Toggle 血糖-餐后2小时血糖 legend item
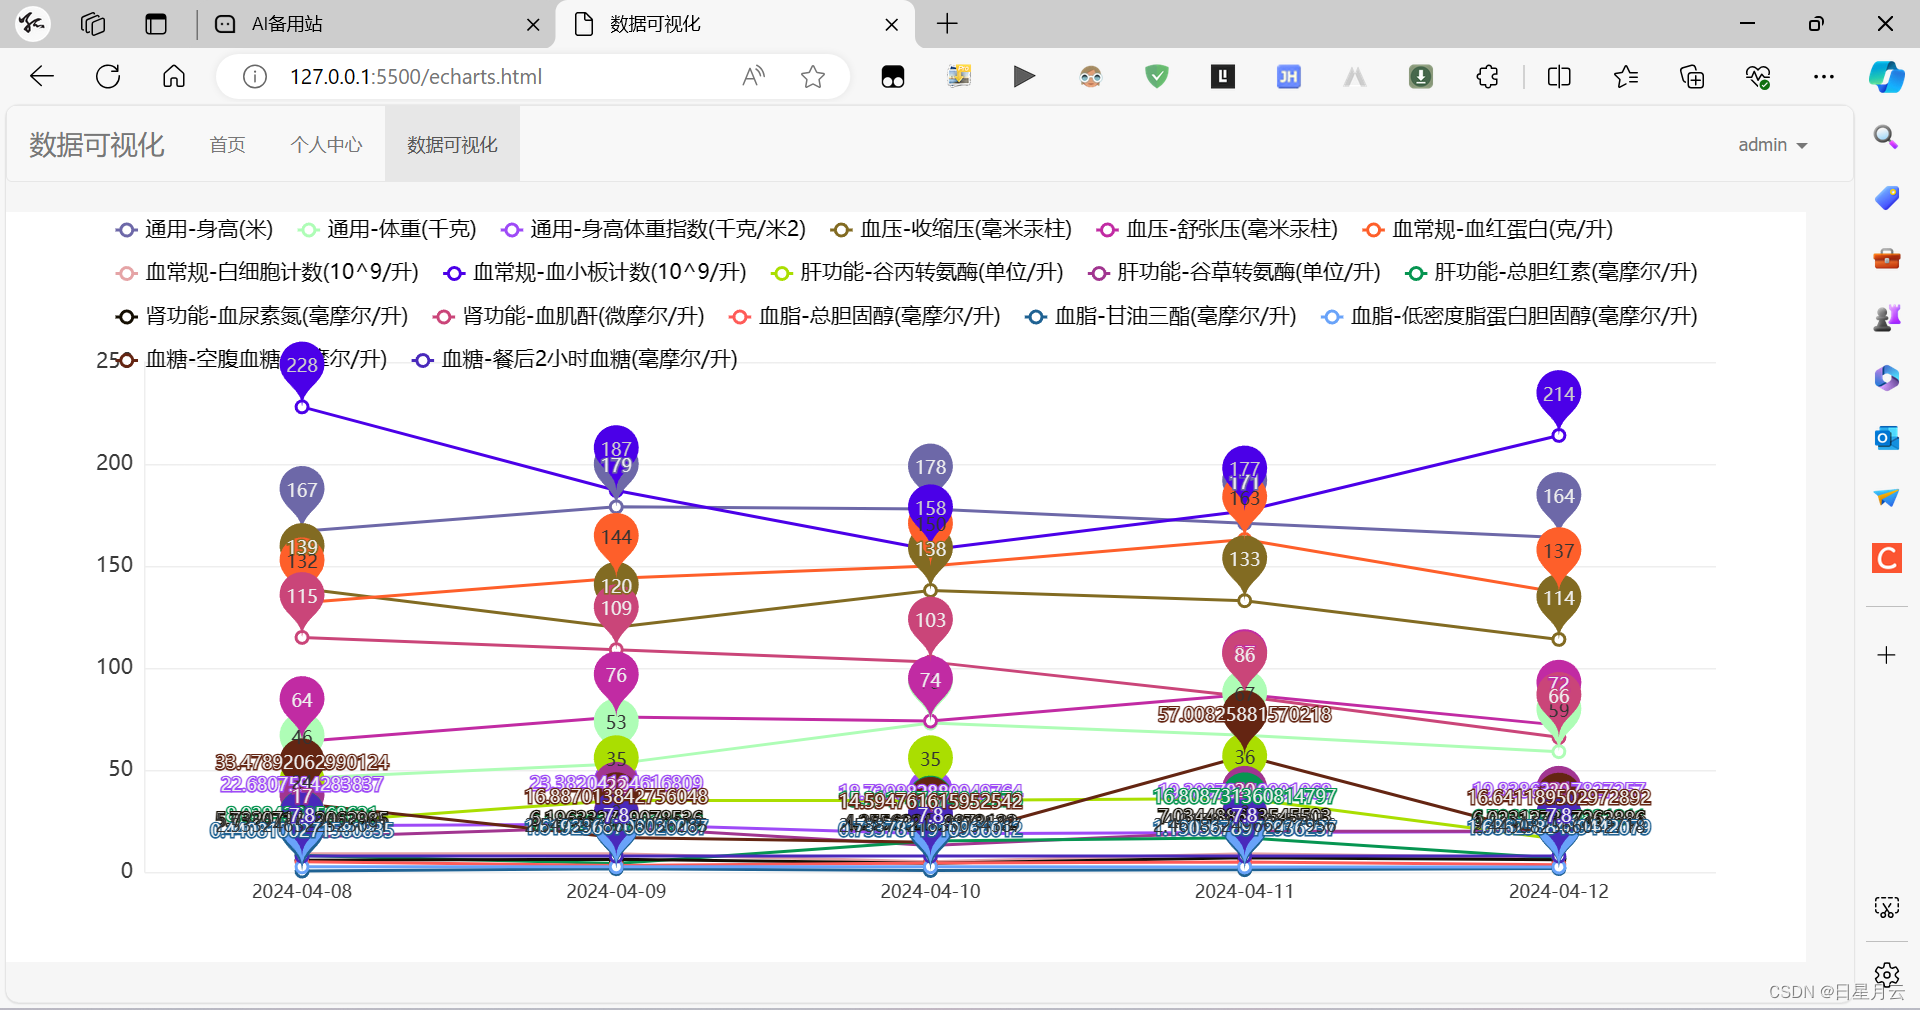Viewport: 1920px width, 1010px height. [x=575, y=360]
